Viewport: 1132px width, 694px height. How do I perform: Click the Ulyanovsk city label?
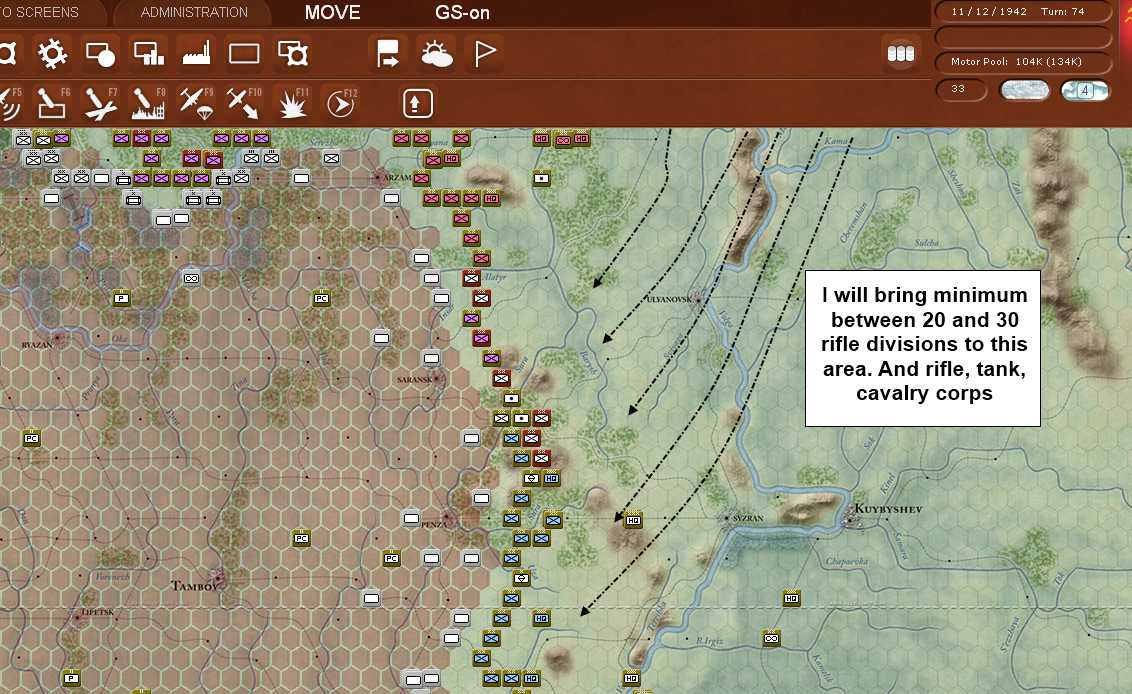(669, 299)
